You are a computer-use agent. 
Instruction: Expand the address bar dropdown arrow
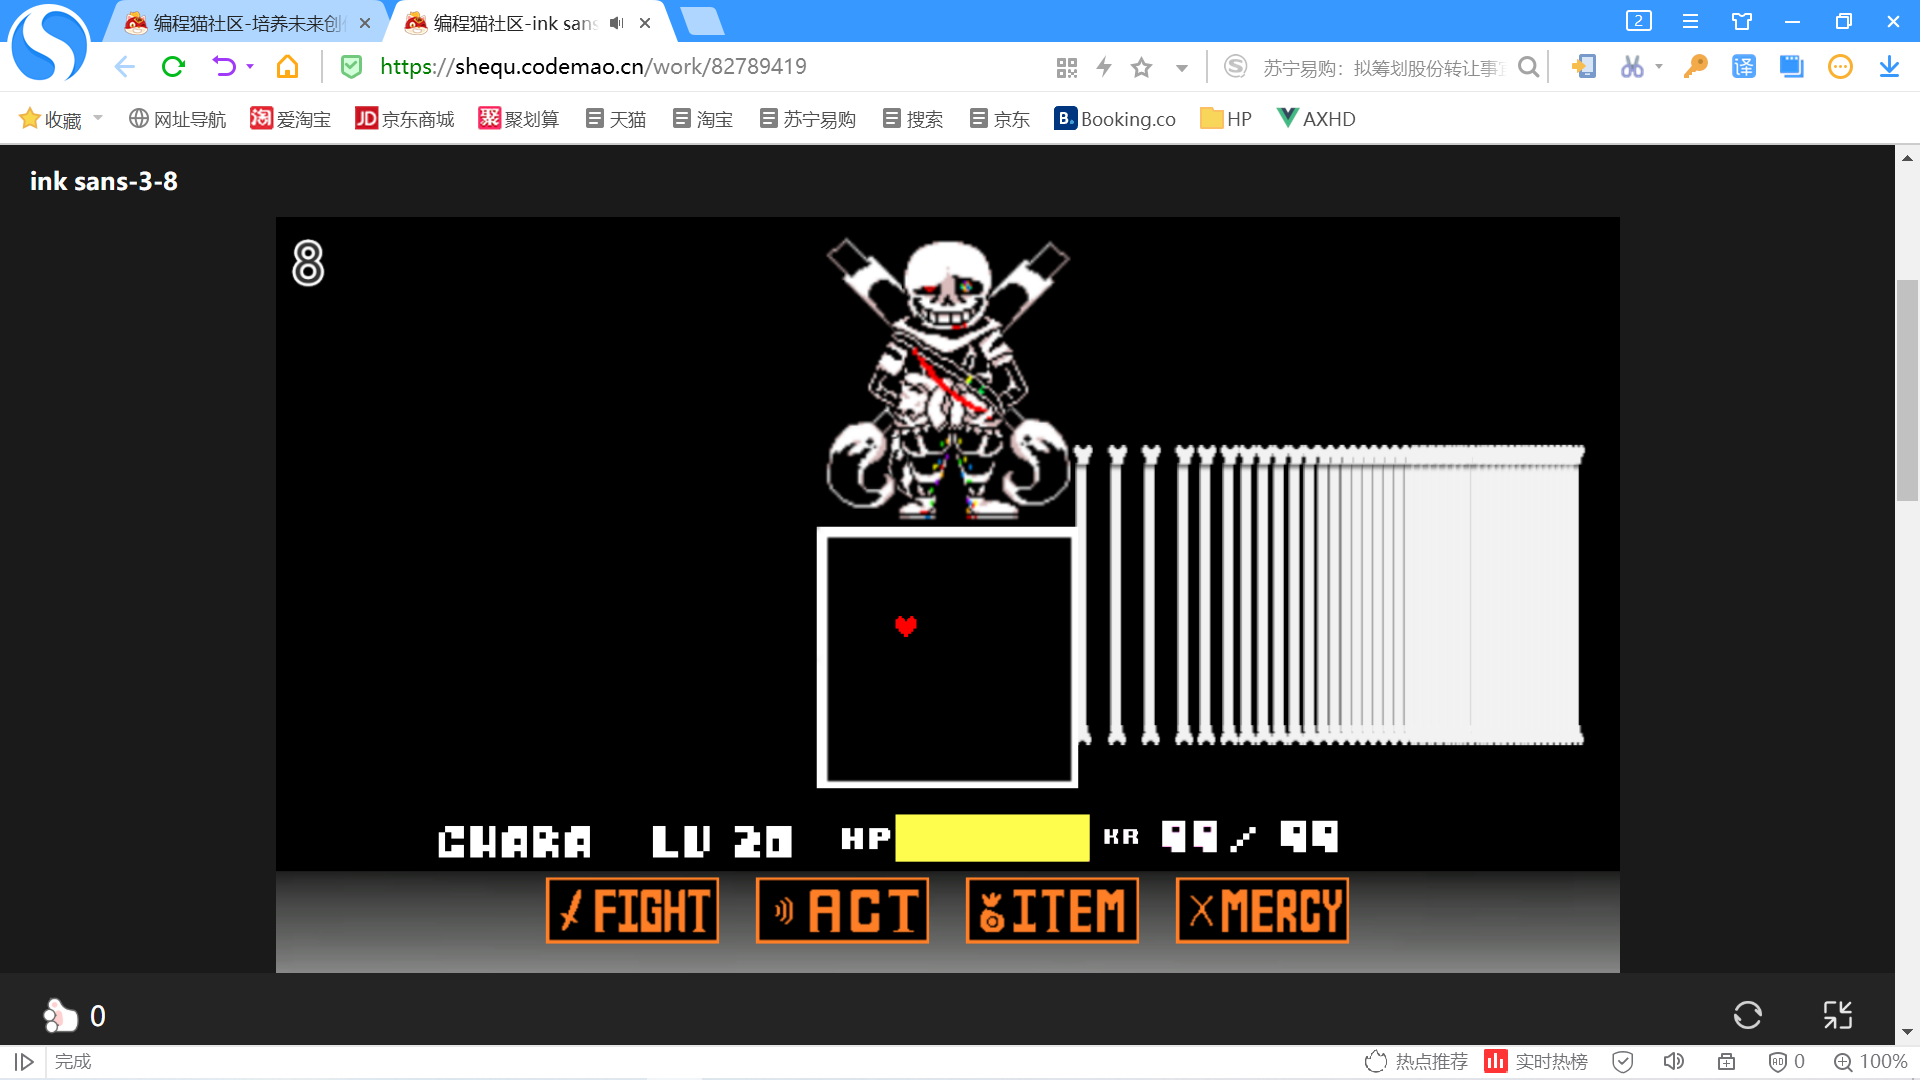[x=1182, y=68]
